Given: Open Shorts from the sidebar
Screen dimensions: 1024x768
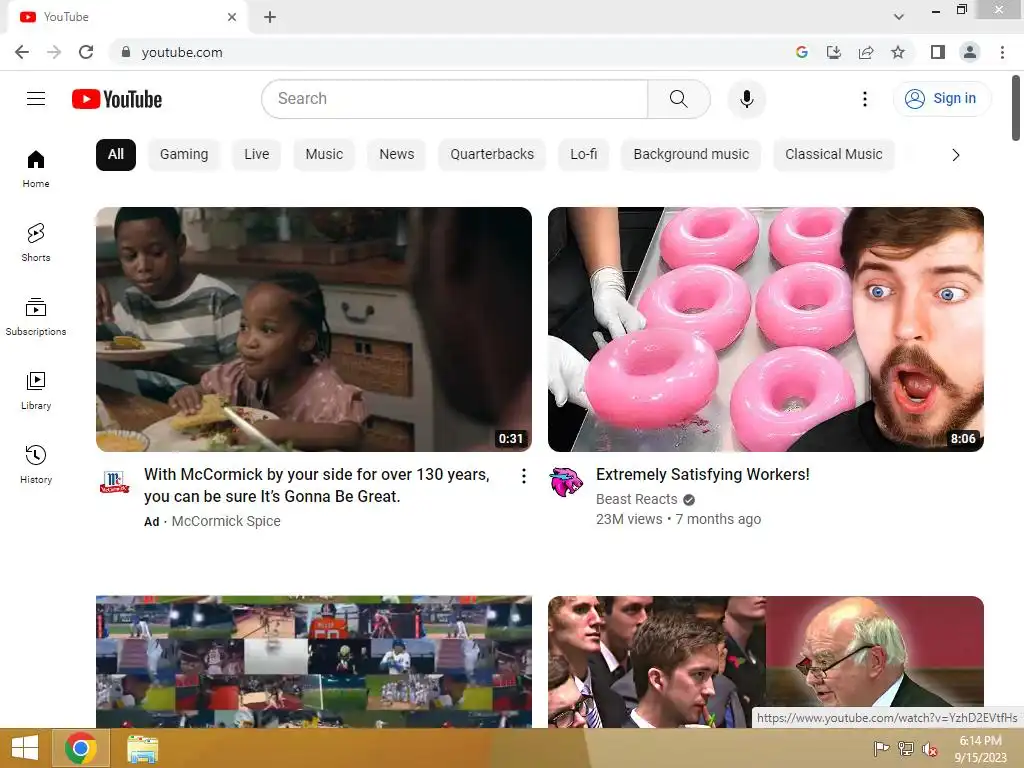Looking at the screenshot, I should pyautogui.click(x=36, y=243).
